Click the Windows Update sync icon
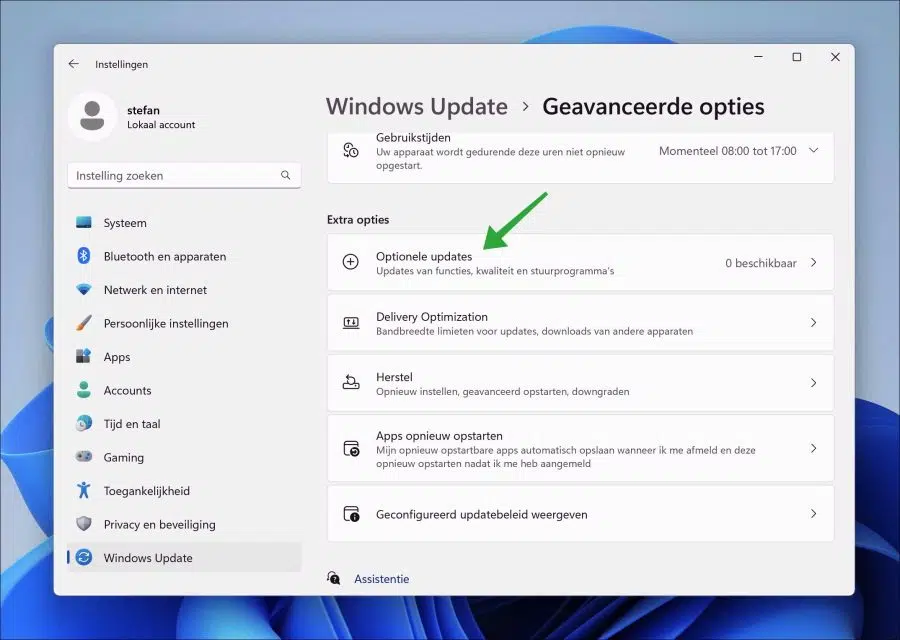Image resolution: width=900 pixels, height=640 pixels. 84,557
